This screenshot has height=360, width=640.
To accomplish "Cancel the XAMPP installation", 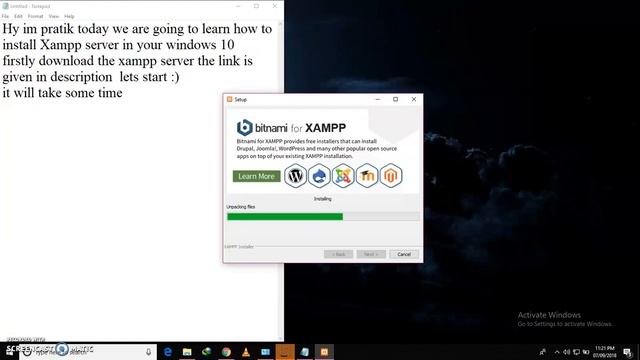I will click(x=404, y=254).
